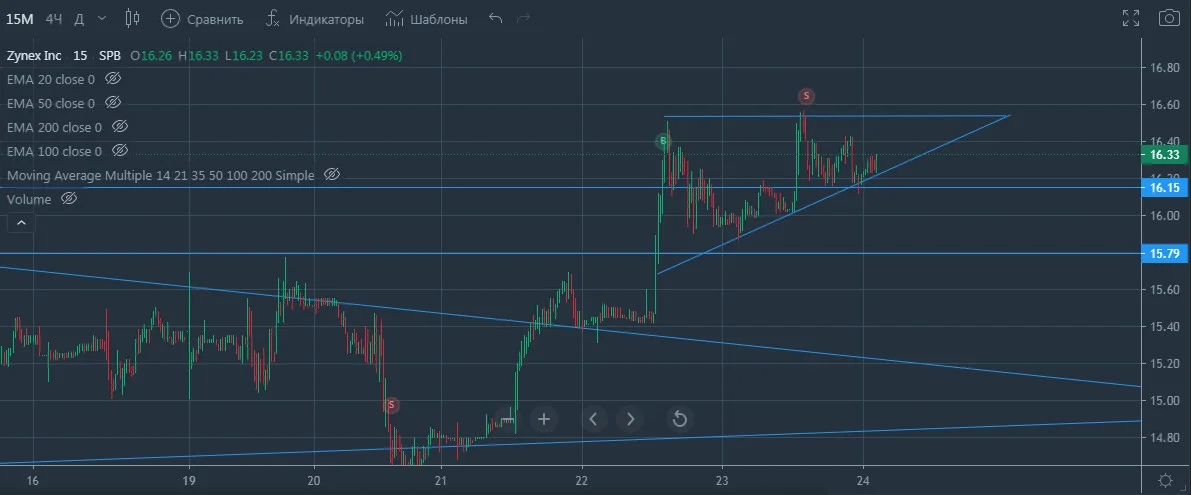Take a chart snapshot with the camera
Image resolution: width=1191 pixels, height=495 pixels.
tap(1169, 18)
